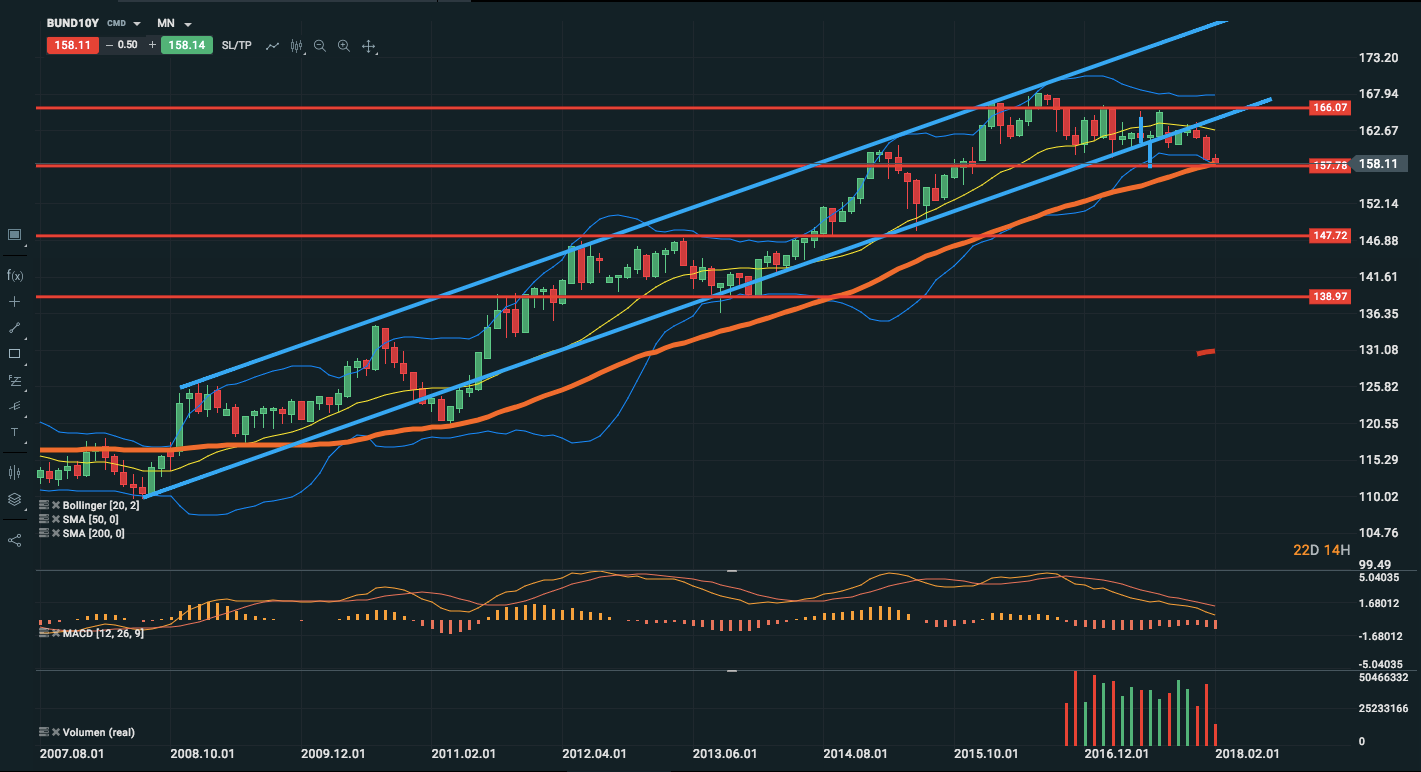Open the layers icon in sidebar
1421x772 pixels.
pos(14,499)
